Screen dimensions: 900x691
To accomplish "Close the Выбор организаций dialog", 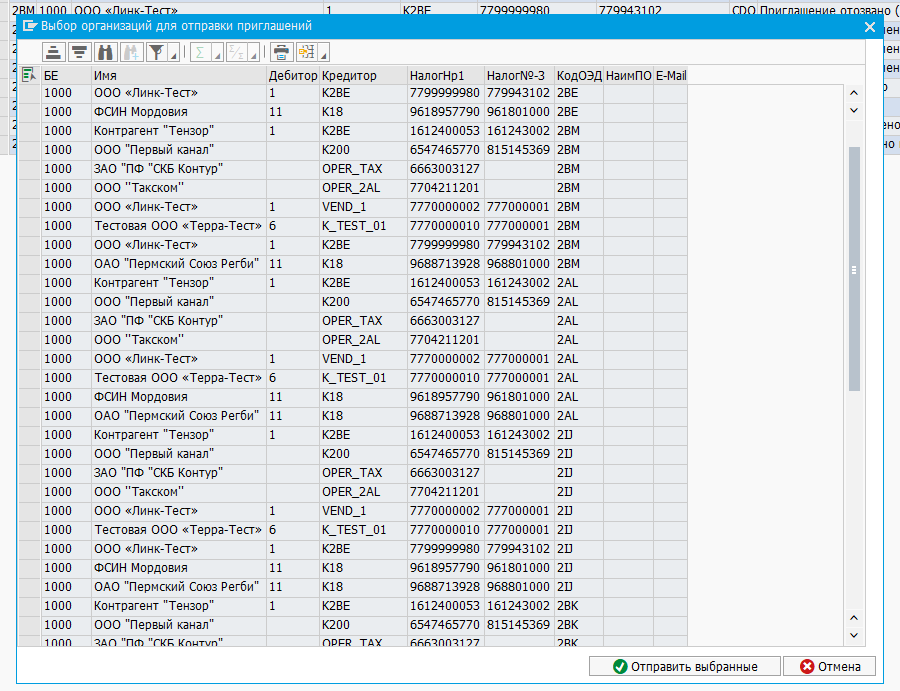I will (870, 27).
